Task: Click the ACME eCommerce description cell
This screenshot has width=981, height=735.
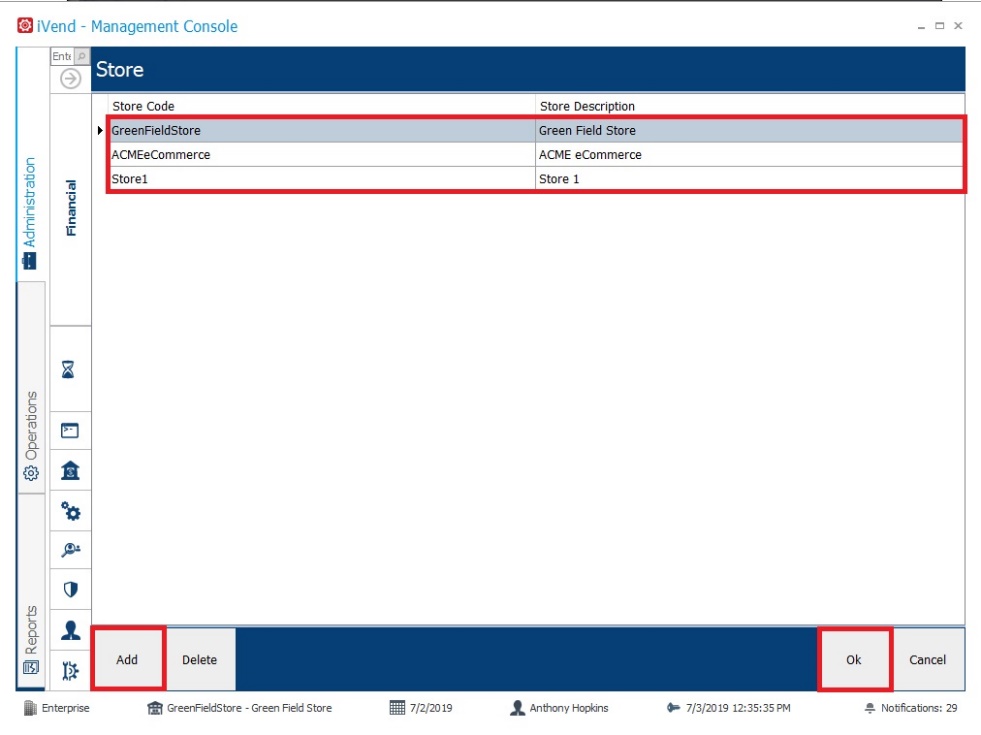Action: 750,155
